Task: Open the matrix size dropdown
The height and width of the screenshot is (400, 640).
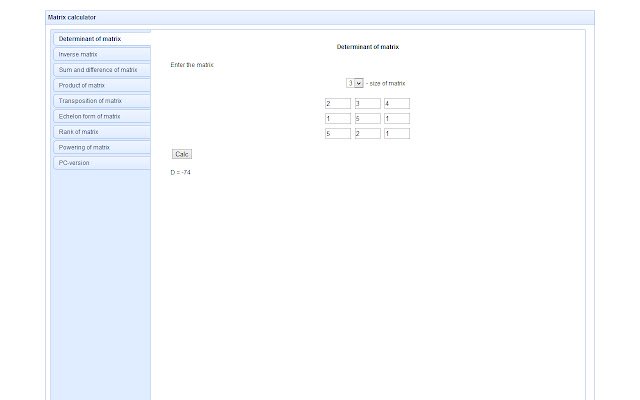Action: (x=355, y=83)
